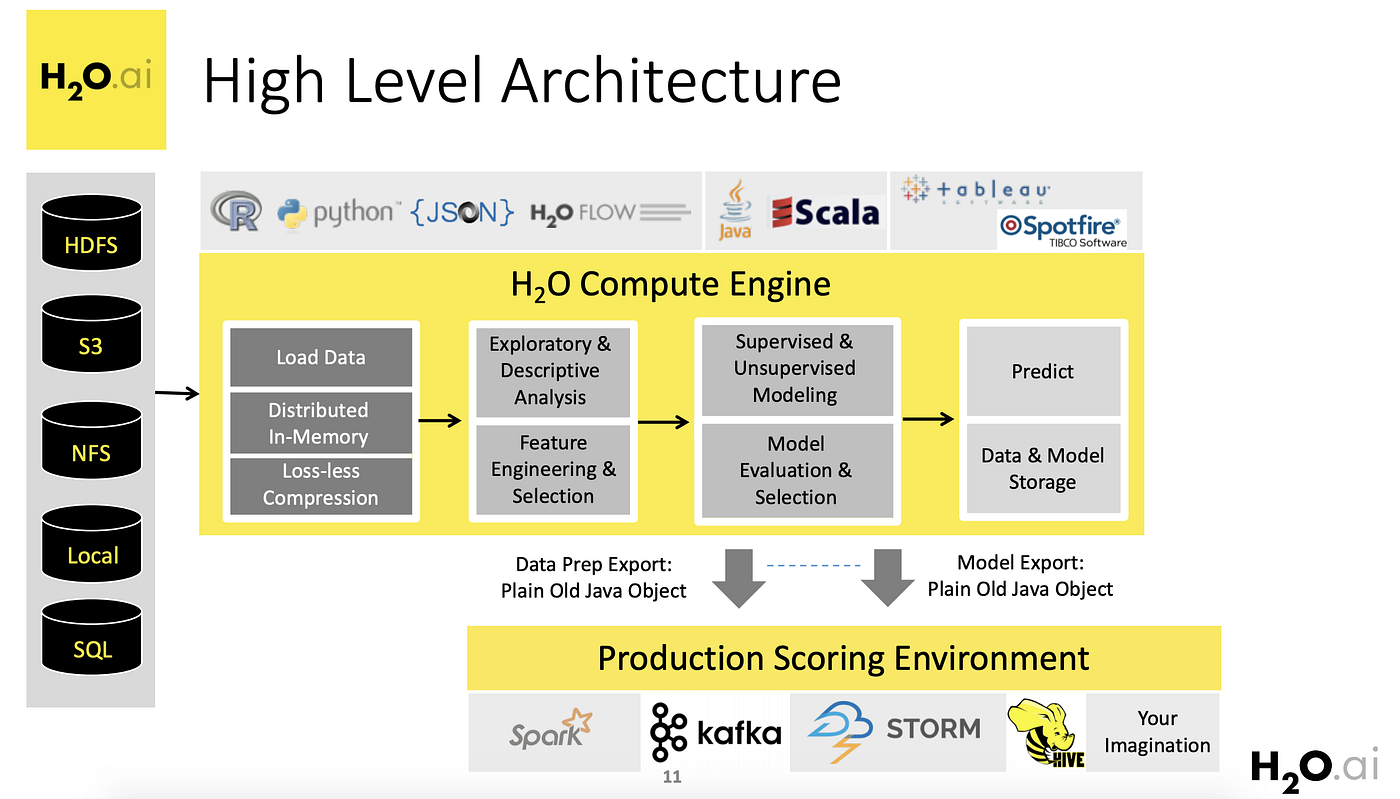The width and height of the screenshot is (1400, 799).
Task: Click the Model Export caption
Action: point(1020,576)
